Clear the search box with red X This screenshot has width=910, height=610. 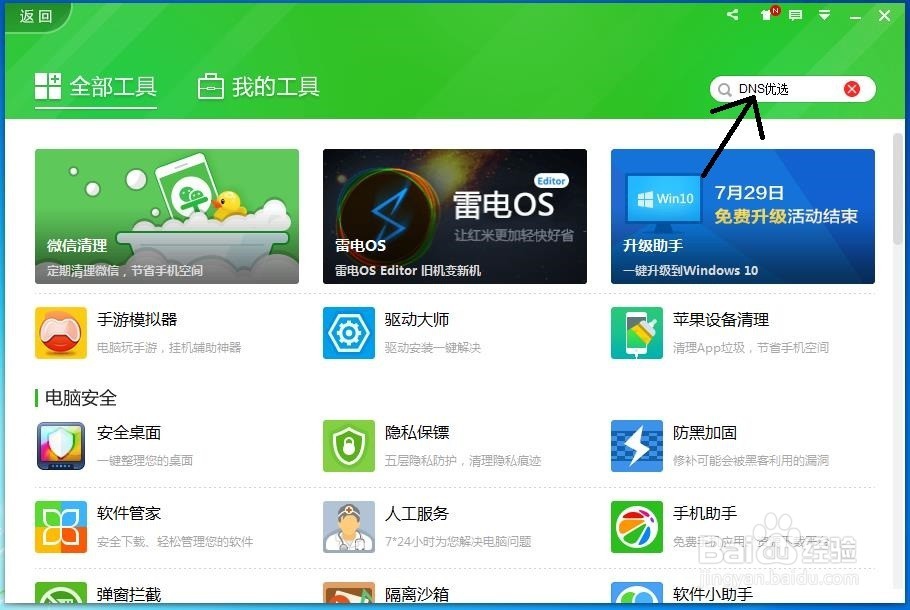[852, 89]
